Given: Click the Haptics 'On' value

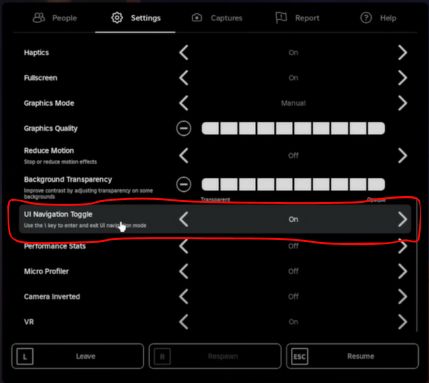Looking at the screenshot, I should click(293, 52).
